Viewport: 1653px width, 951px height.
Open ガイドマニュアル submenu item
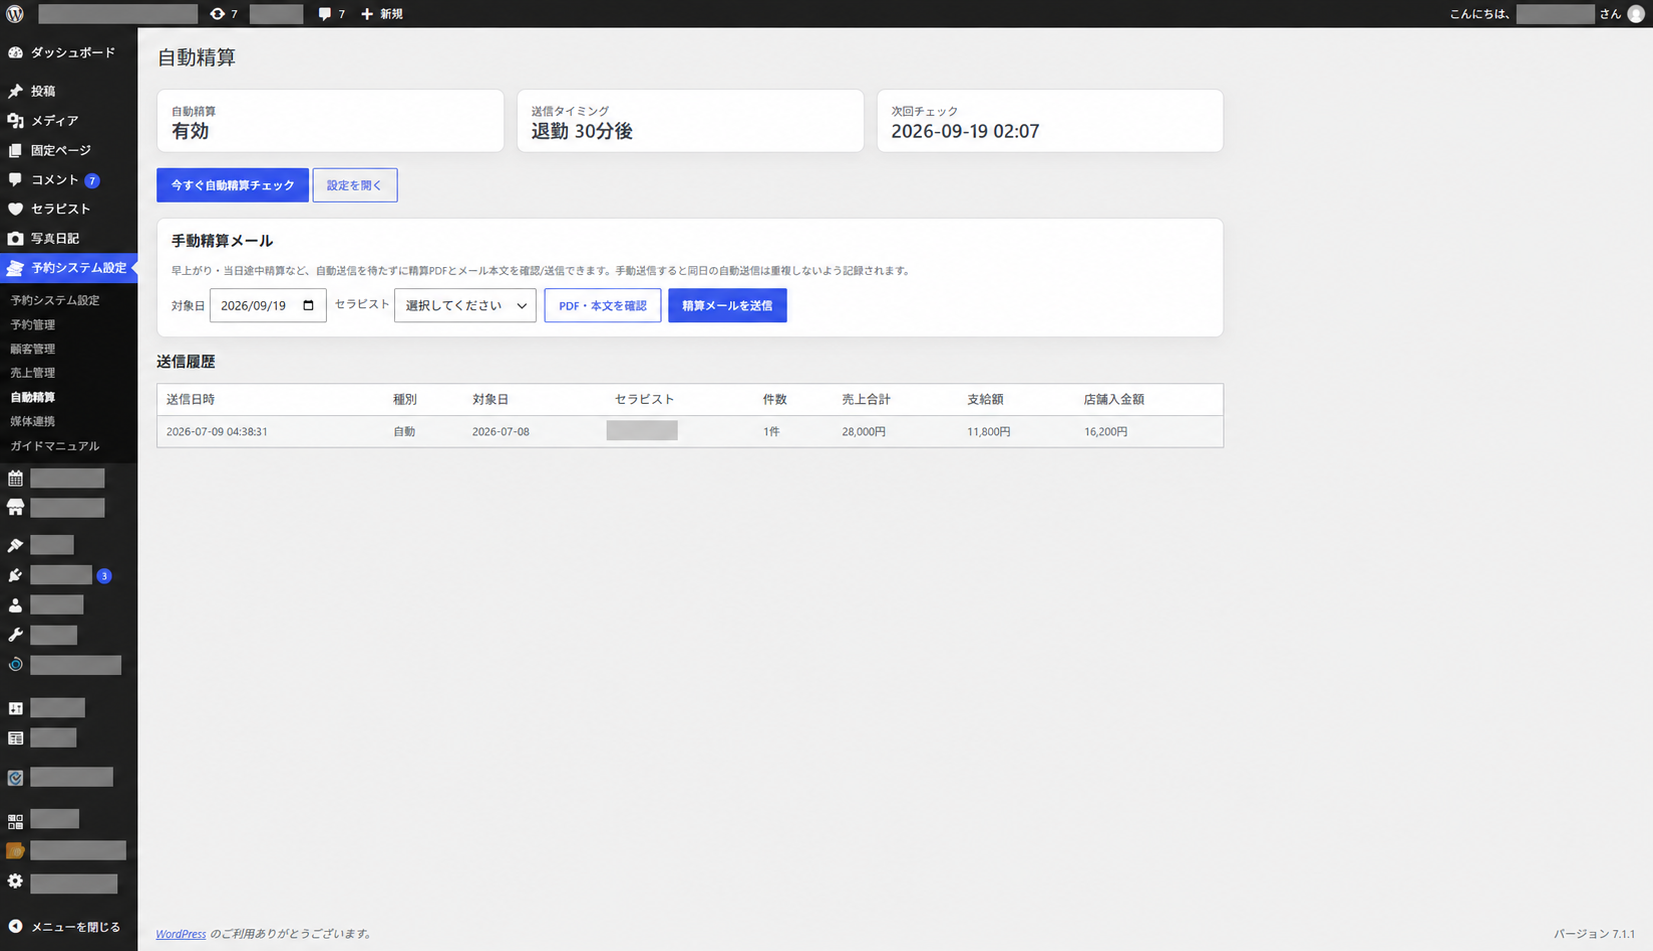55,446
